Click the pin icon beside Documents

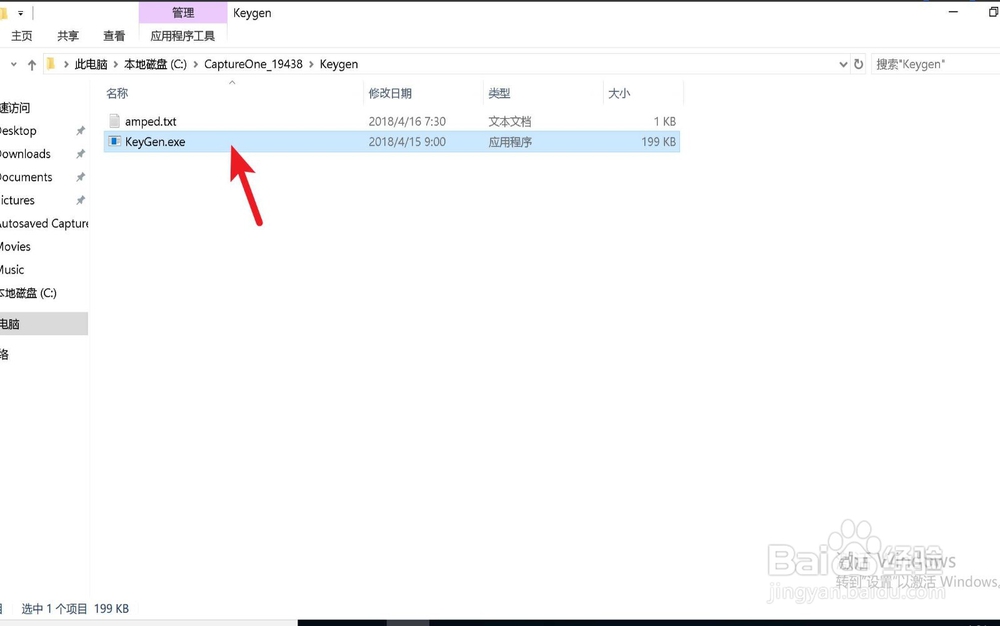pyautogui.click(x=80, y=177)
